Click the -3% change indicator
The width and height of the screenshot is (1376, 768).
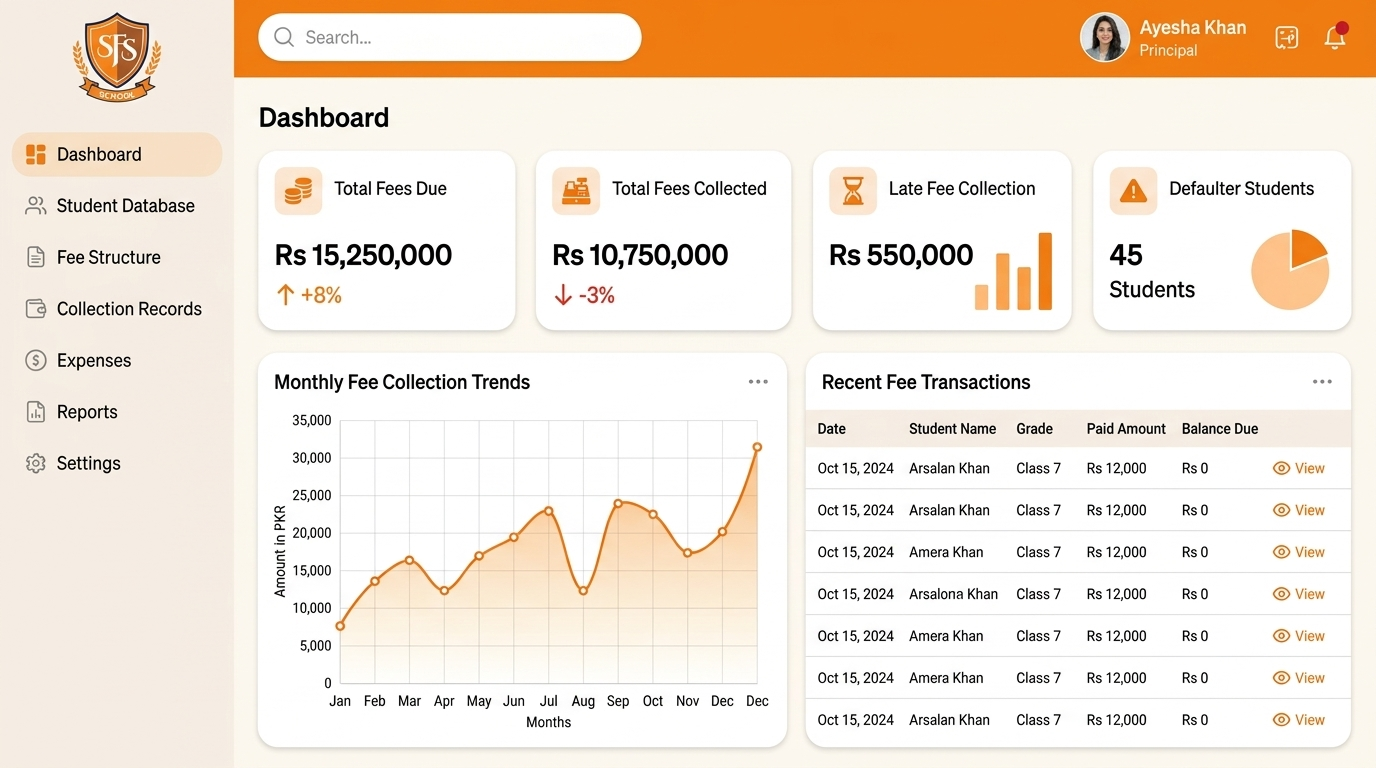(584, 295)
